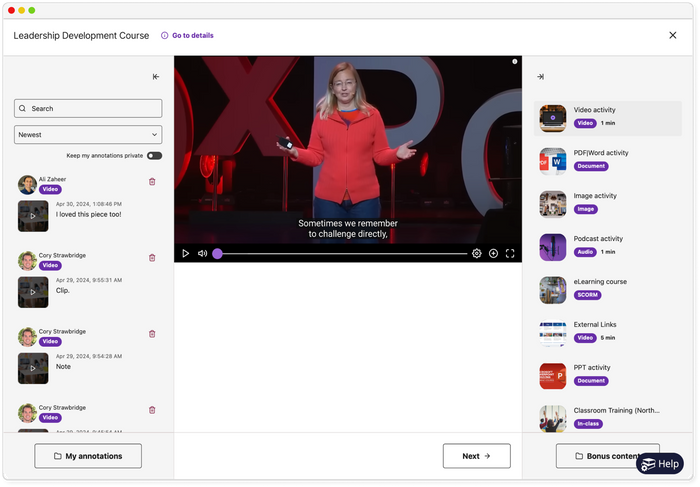700x487 pixels.
Task: Play the video
Action: 186,254
